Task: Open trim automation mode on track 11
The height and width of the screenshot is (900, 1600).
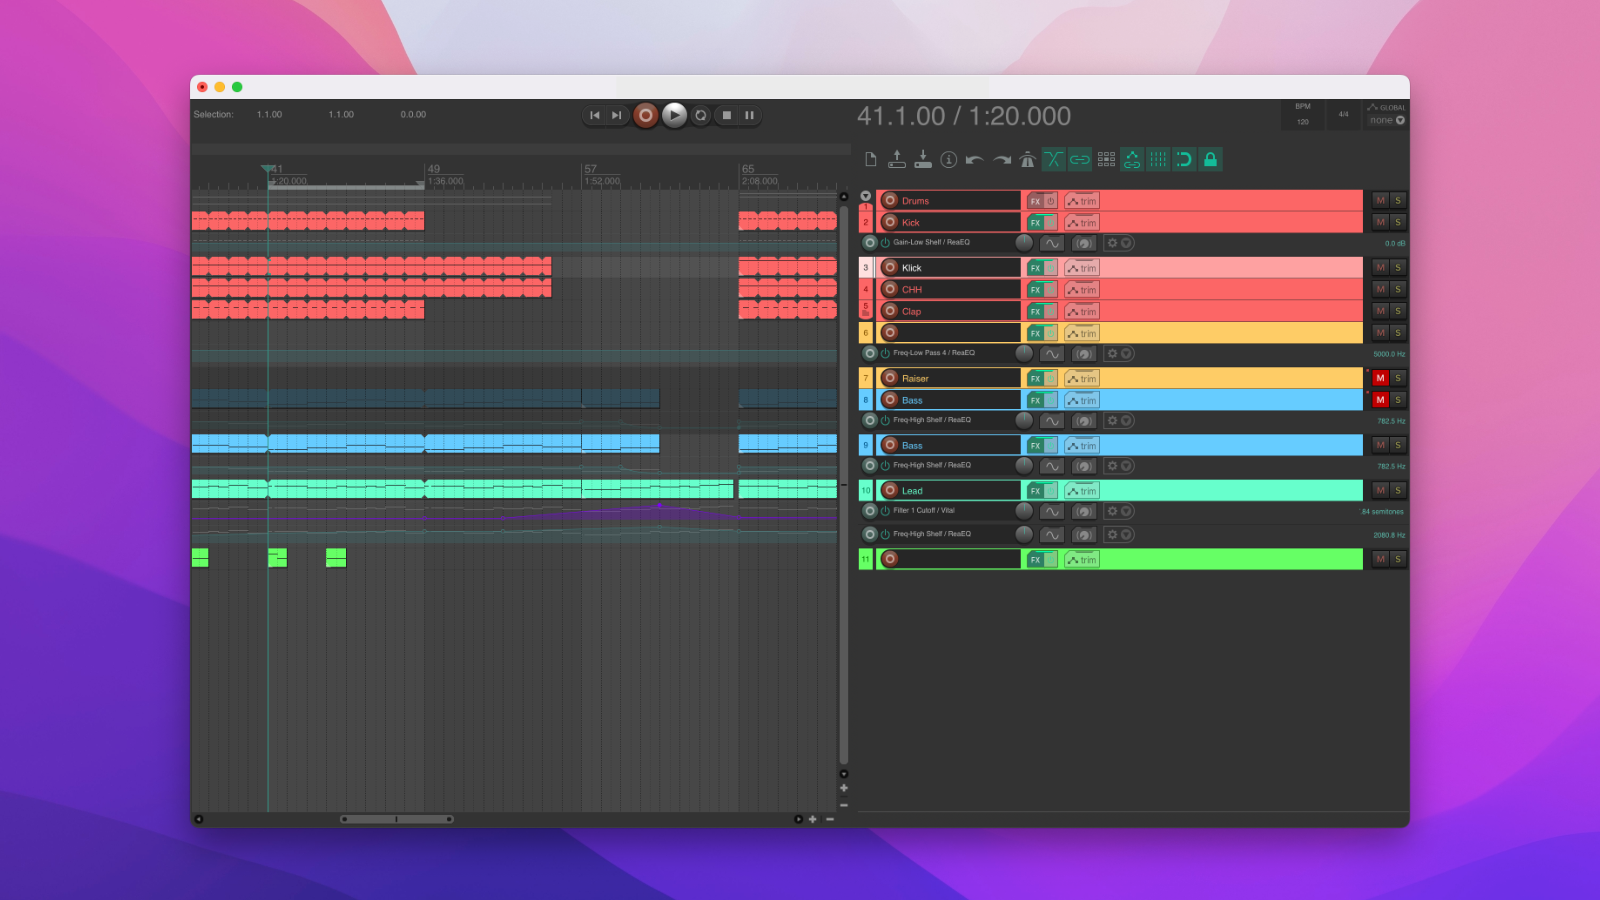Action: click(1082, 560)
